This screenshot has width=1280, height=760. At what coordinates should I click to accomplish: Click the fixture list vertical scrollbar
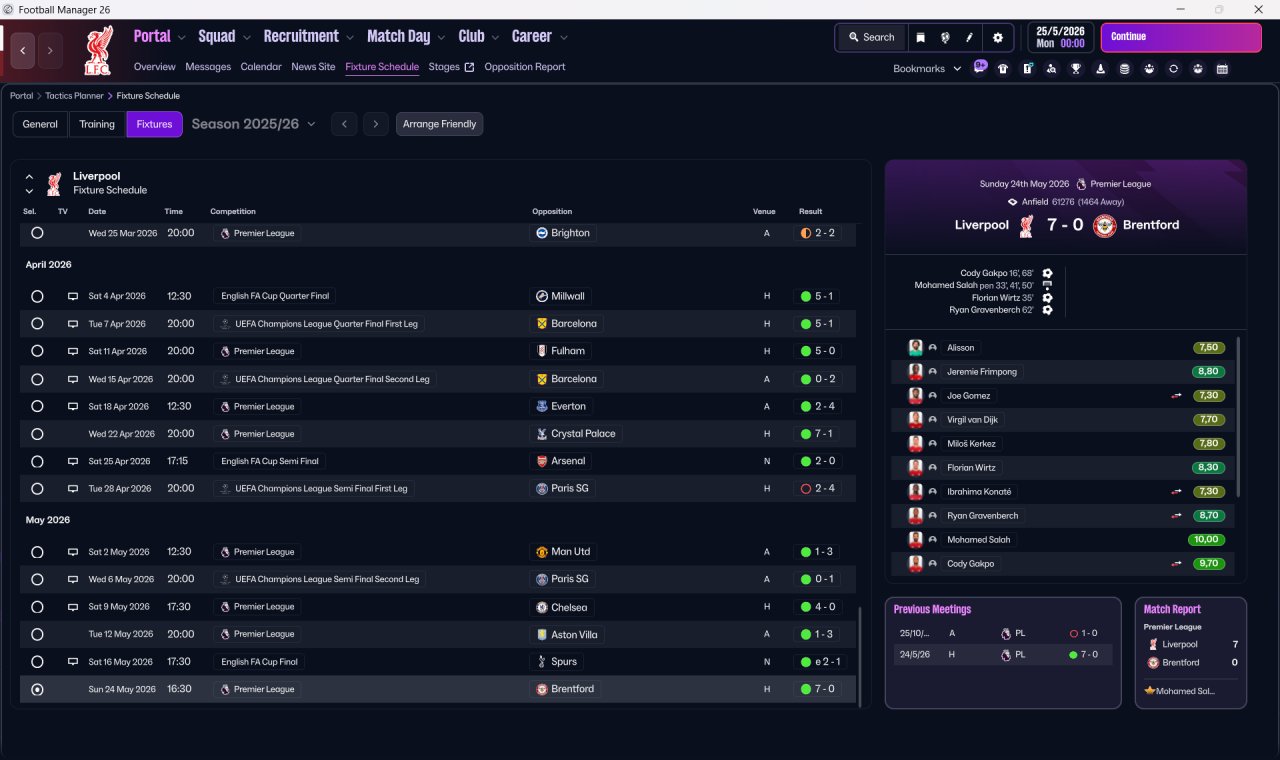(x=860, y=655)
